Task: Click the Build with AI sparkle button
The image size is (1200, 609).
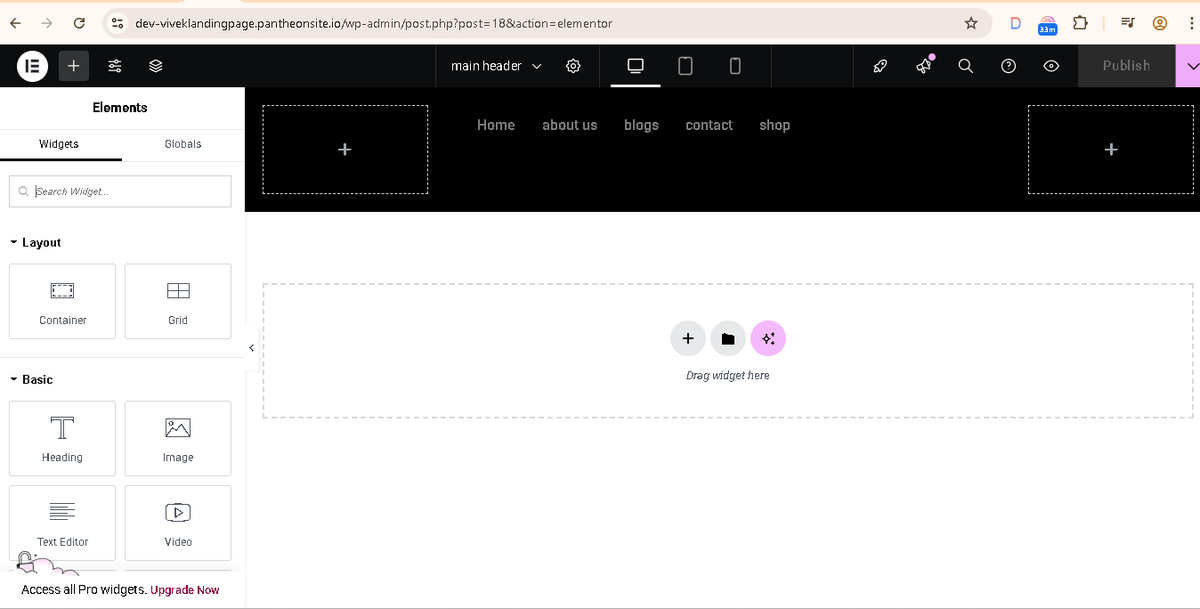Action: point(768,339)
